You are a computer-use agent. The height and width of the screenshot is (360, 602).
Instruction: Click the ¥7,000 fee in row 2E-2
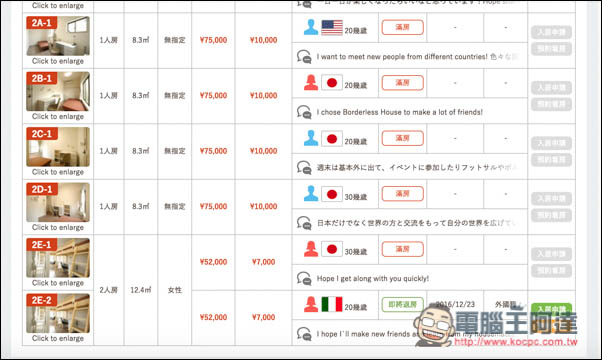pos(263,317)
